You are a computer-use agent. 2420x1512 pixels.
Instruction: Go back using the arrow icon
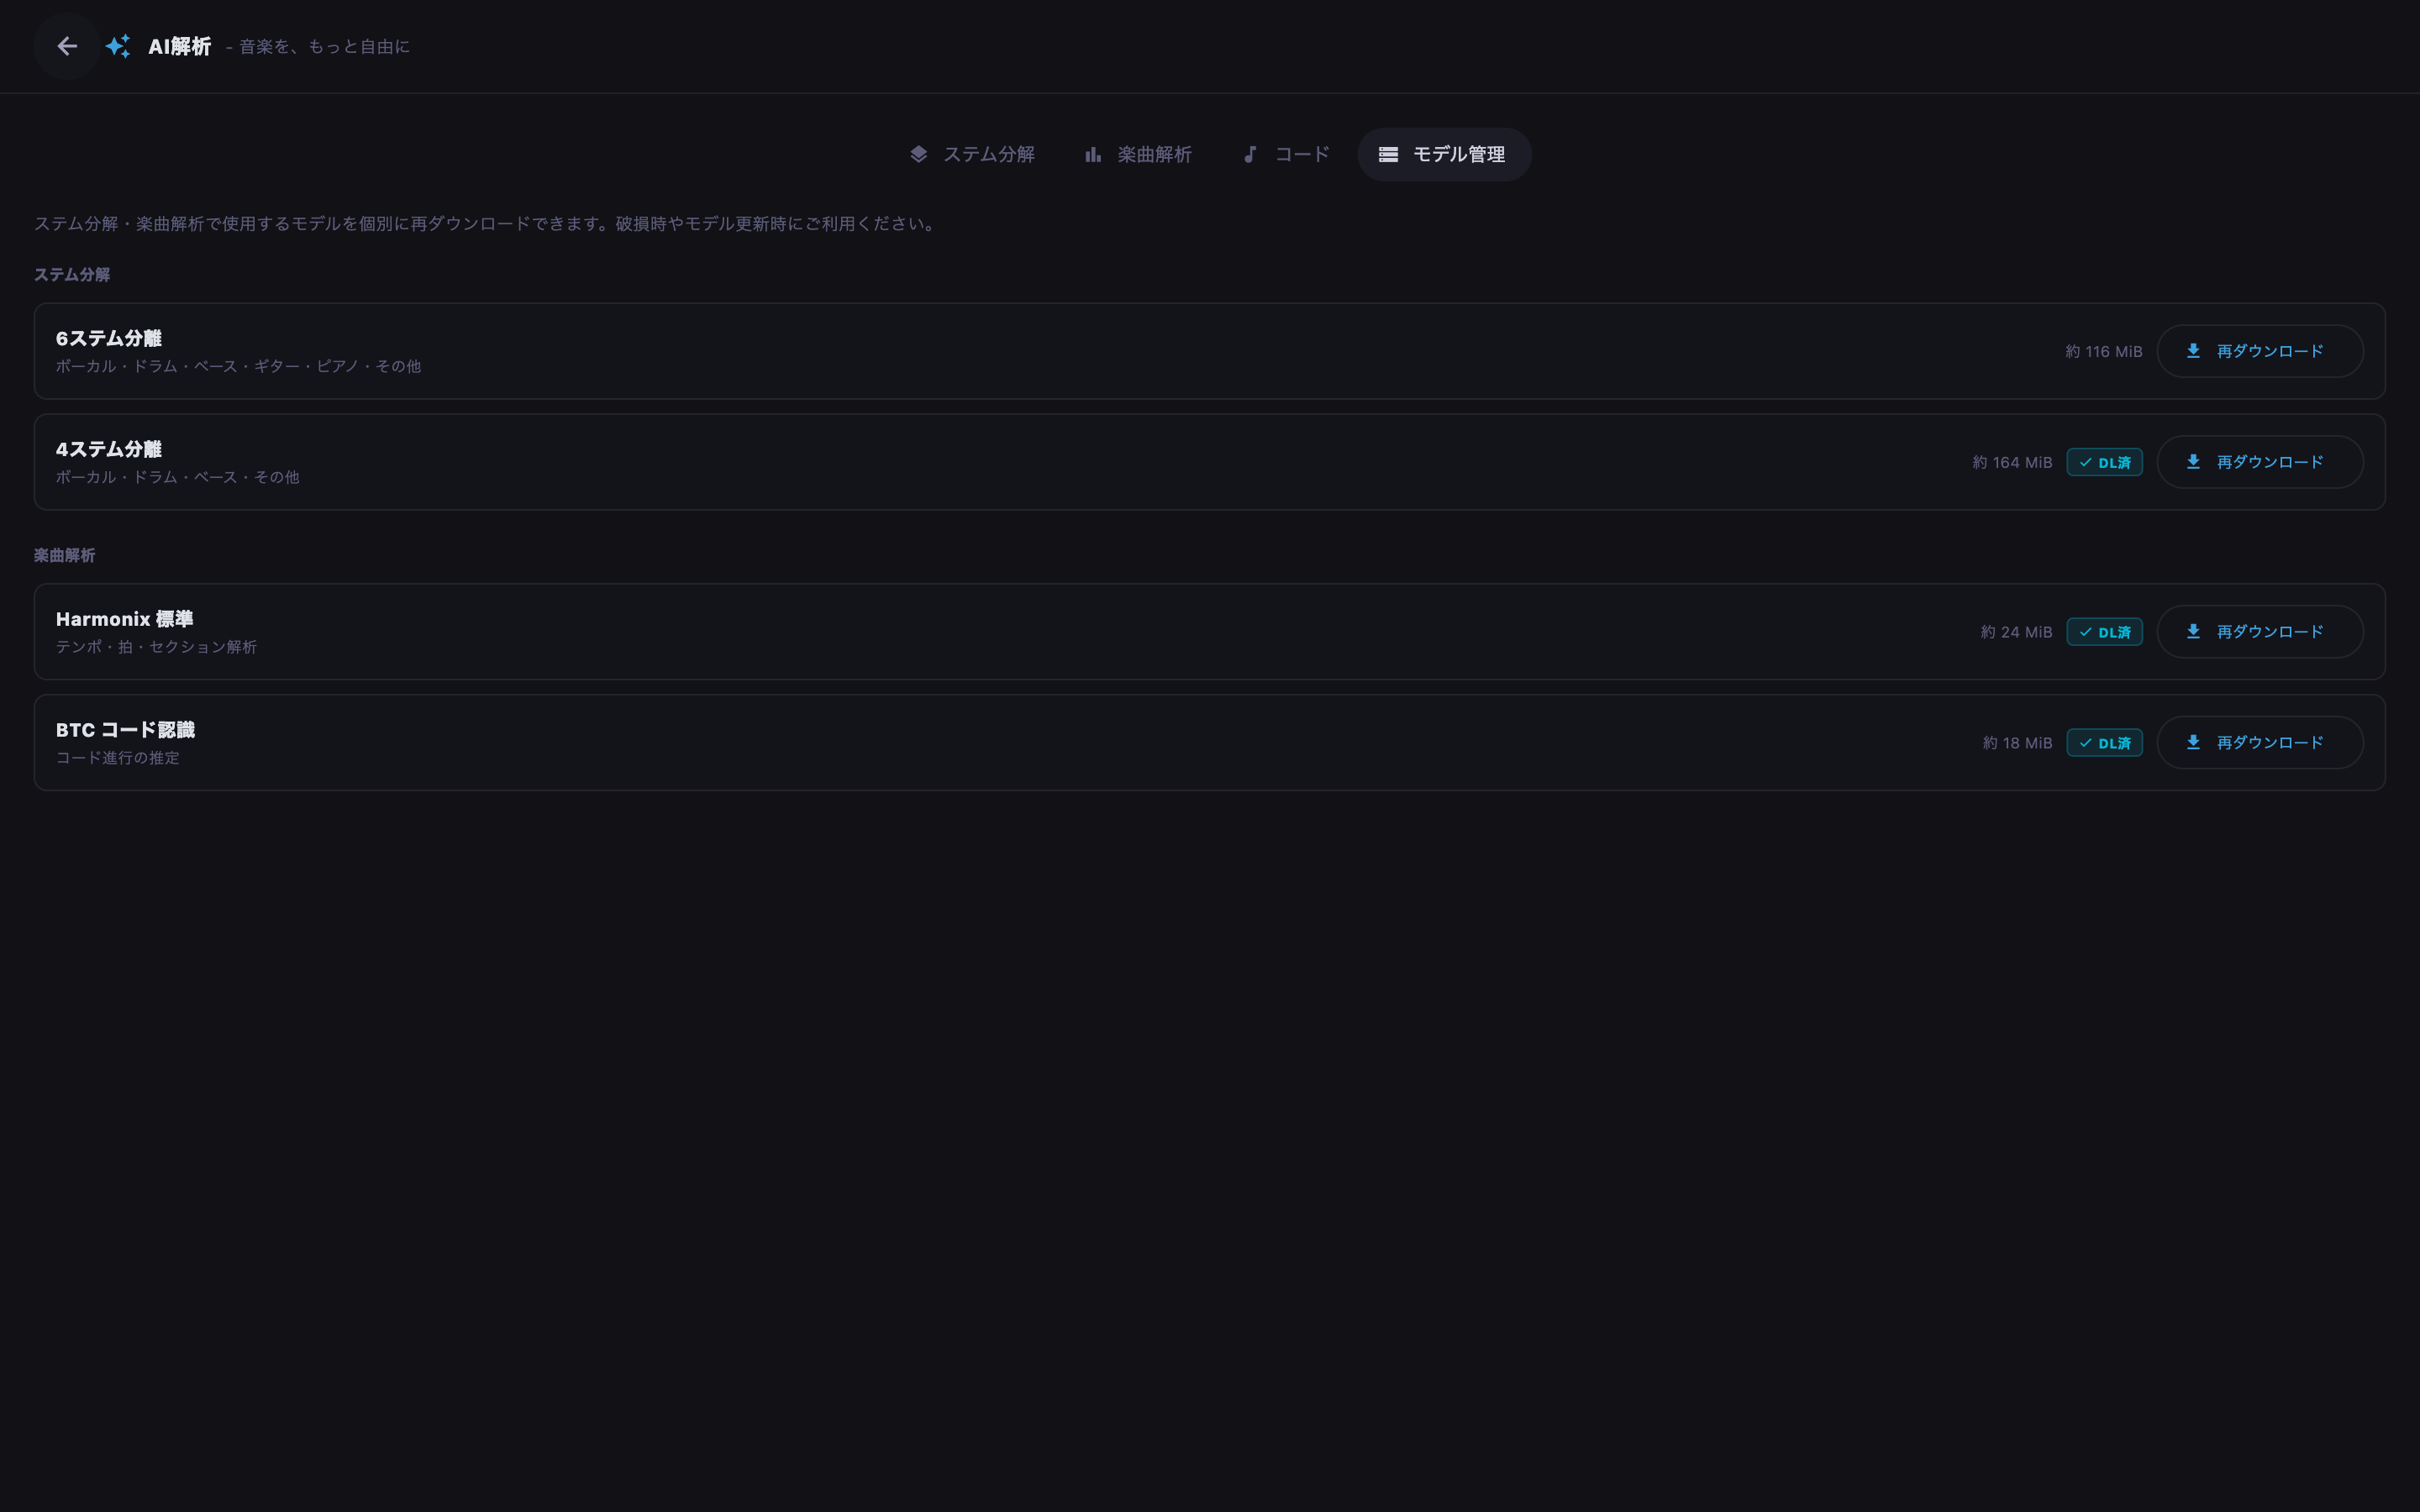67,46
